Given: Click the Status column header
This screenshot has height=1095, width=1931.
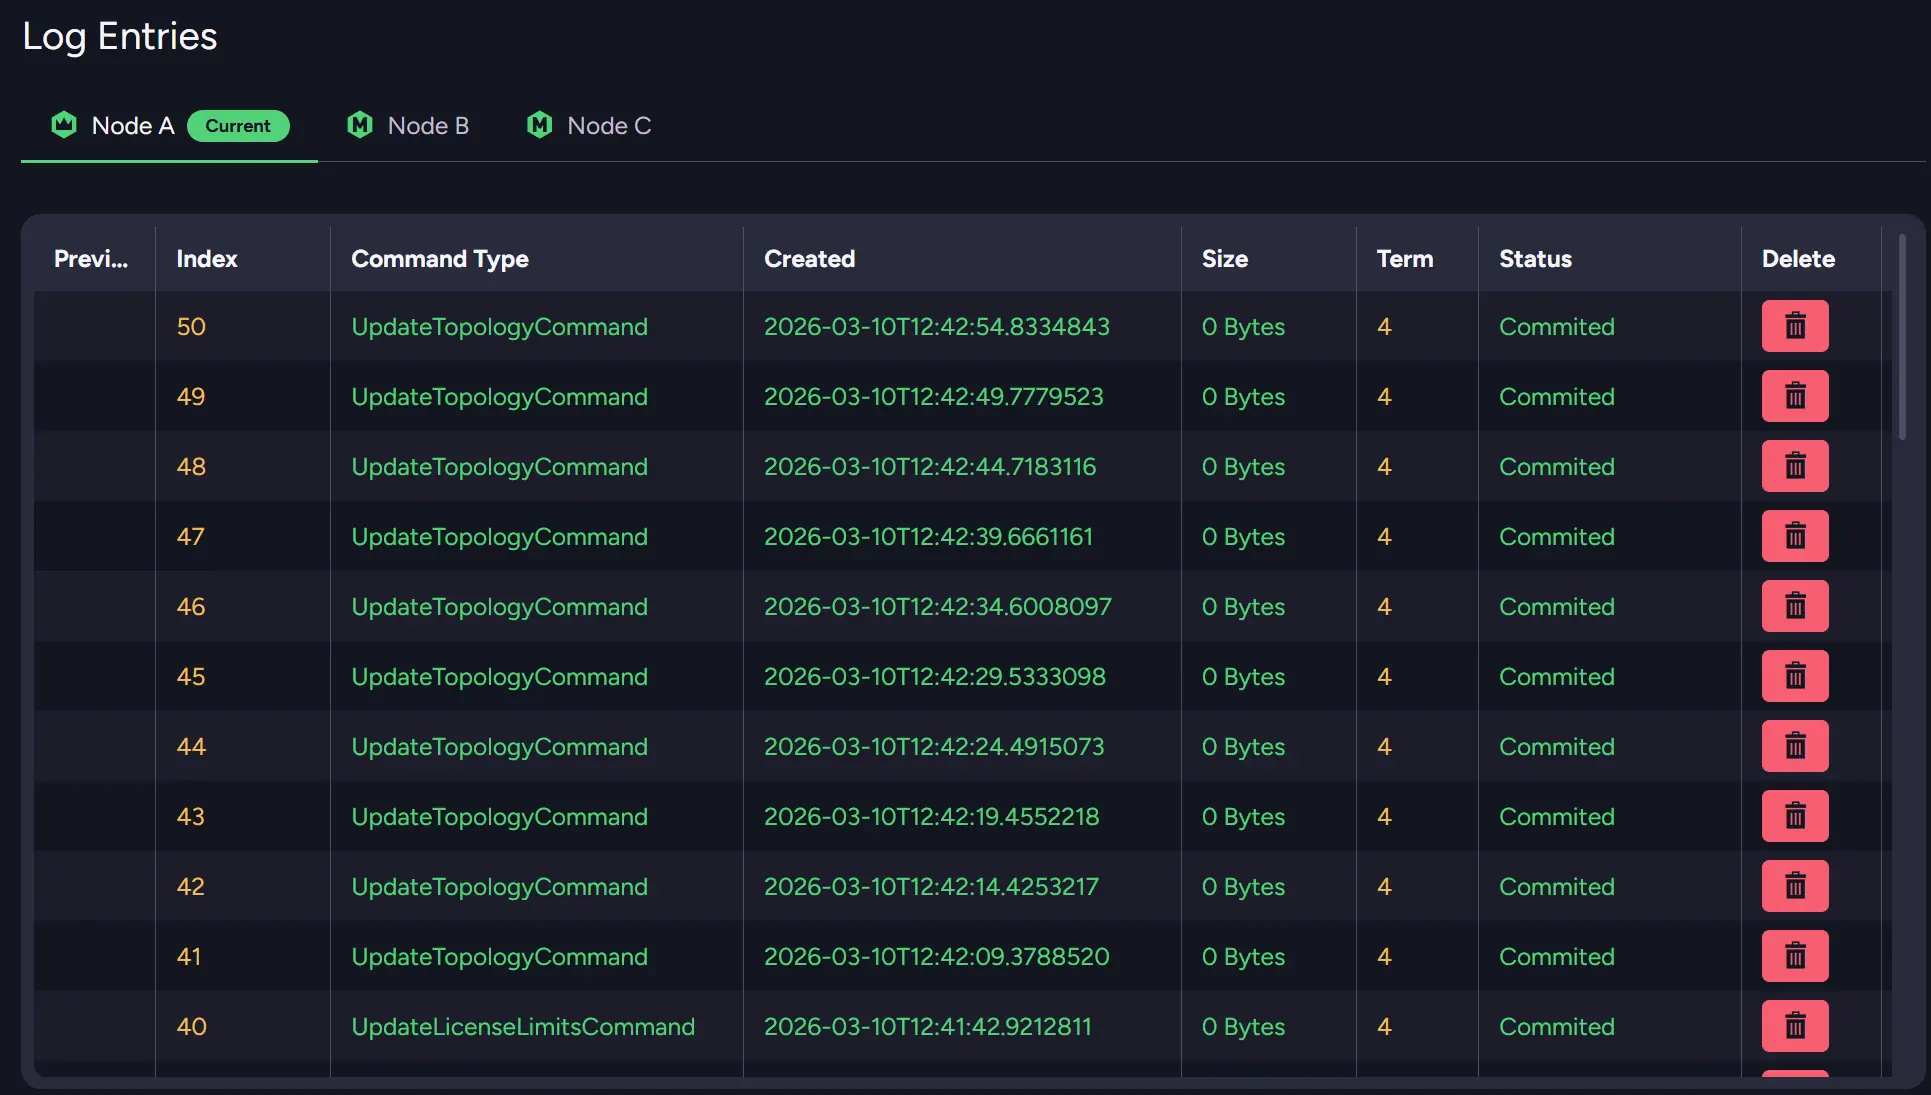Looking at the screenshot, I should pyautogui.click(x=1535, y=259).
